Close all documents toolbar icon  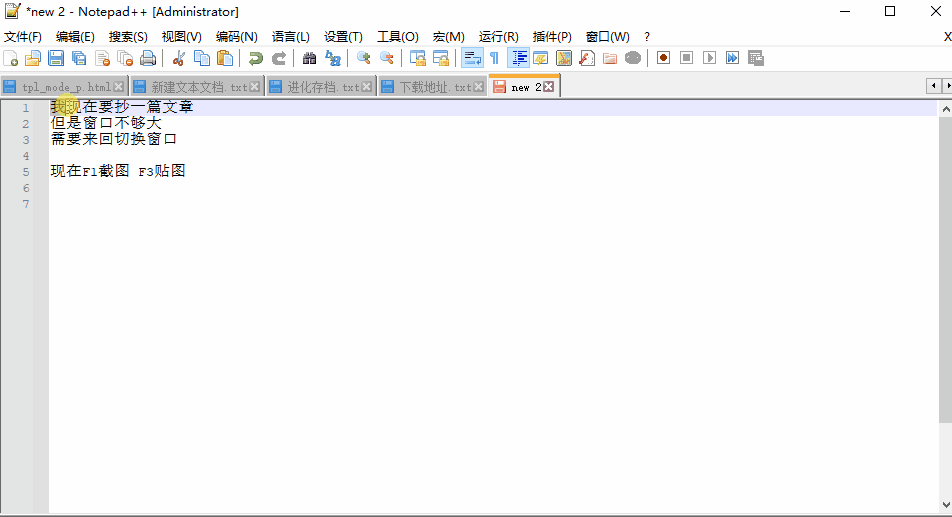point(125,58)
